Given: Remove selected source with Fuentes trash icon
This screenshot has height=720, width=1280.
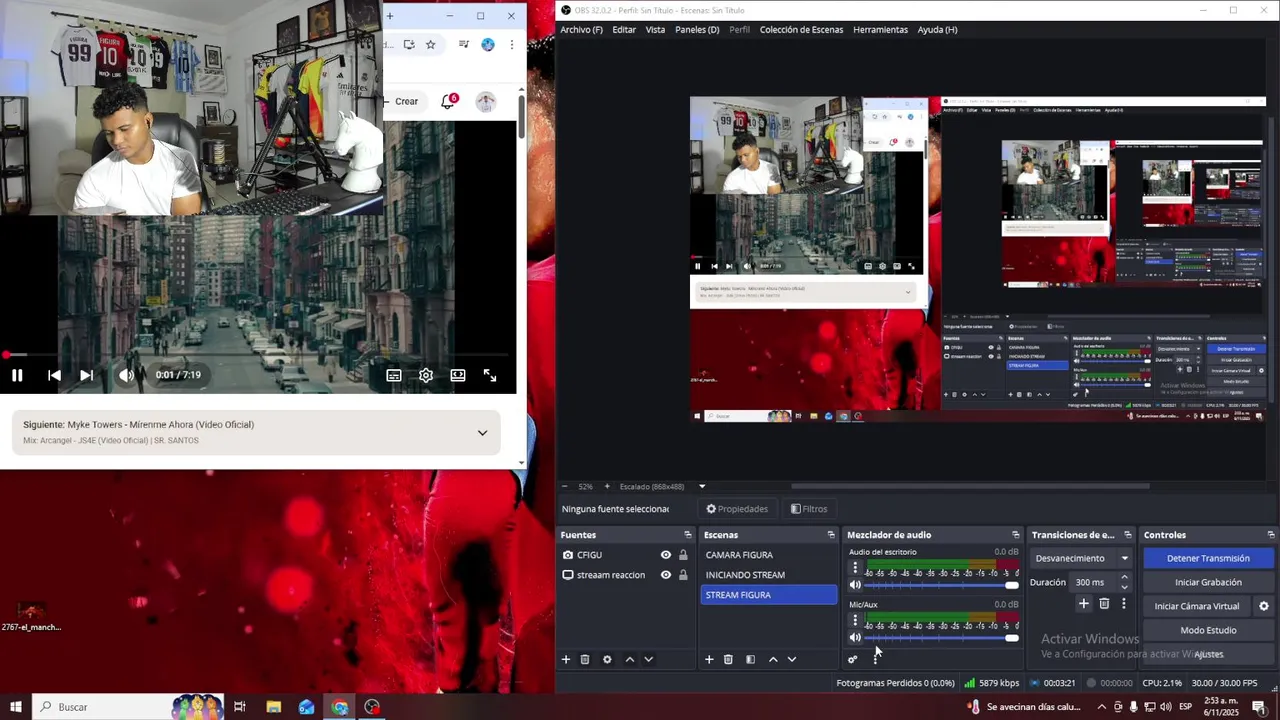Looking at the screenshot, I should pyautogui.click(x=585, y=660).
